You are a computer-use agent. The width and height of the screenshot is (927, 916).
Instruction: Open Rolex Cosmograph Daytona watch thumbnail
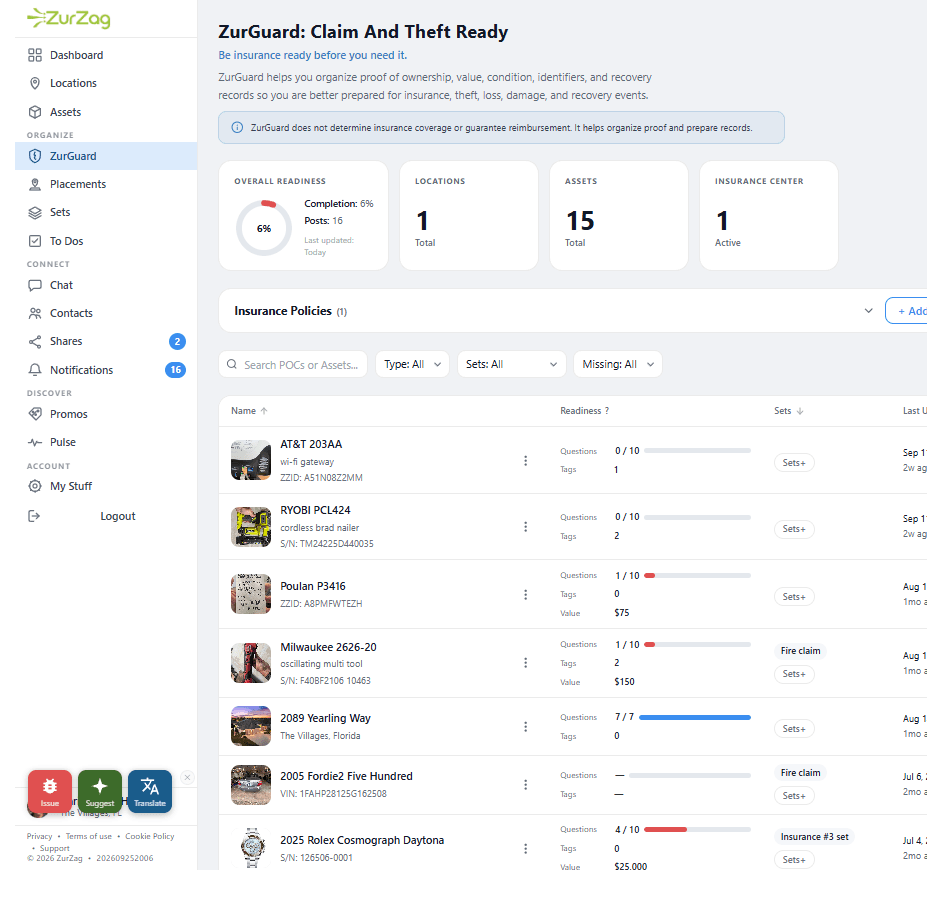click(x=252, y=848)
